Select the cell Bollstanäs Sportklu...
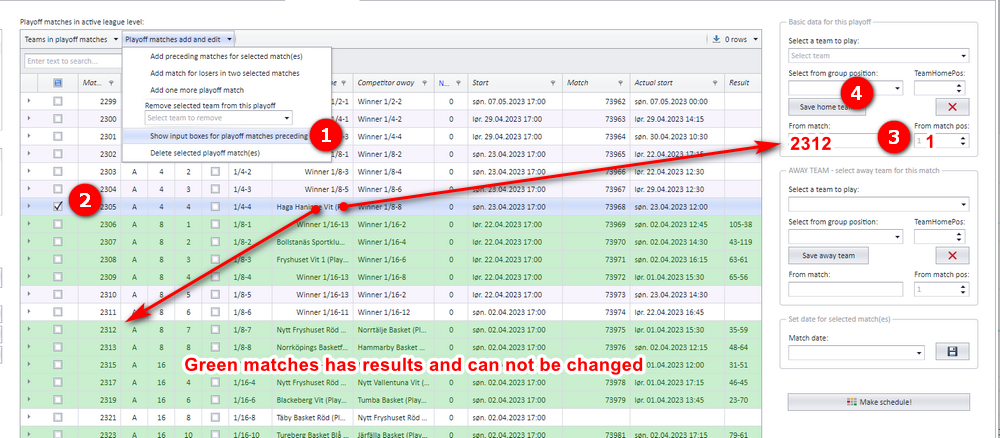Image resolution: width=1000 pixels, height=438 pixels. point(312,242)
